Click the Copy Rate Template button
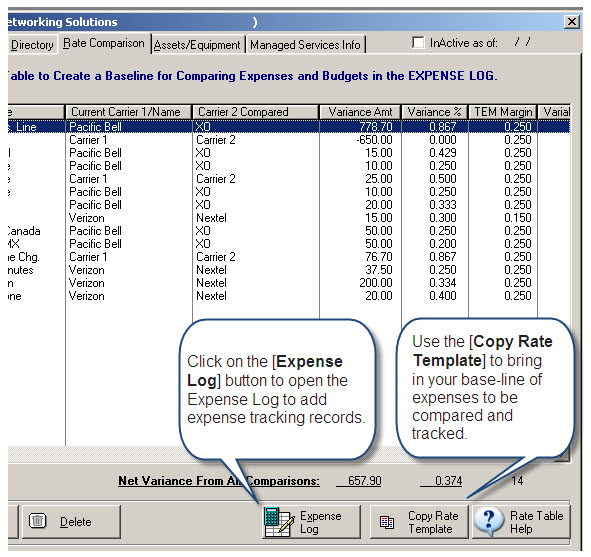 (419, 522)
